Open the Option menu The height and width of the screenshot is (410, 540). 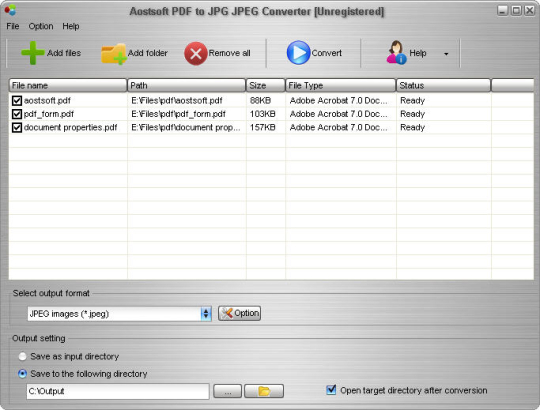coord(41,26)
